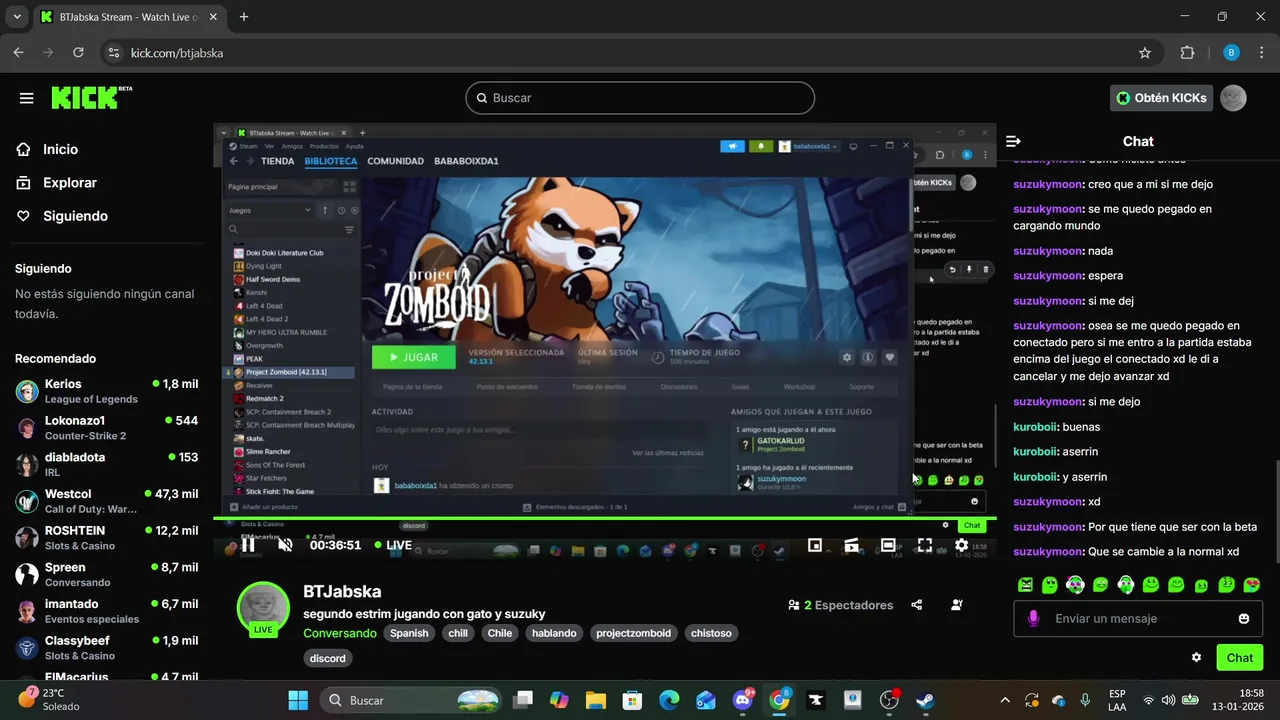Create a clip with the clapperboard icon
The height and width of the screenshot is (720, 1280).
point(852,545)
